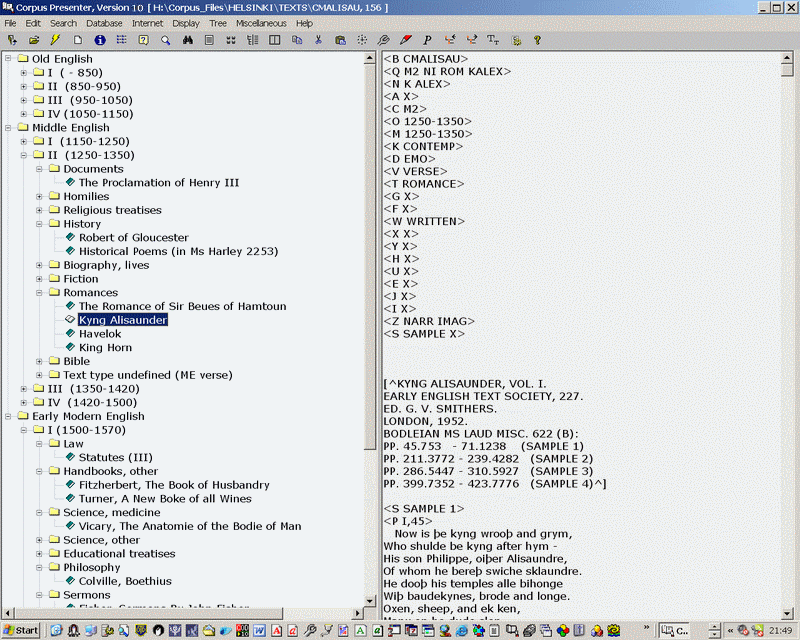
Task: Expand Middle English period III (1350-1420)
Action: coord(24,389)
